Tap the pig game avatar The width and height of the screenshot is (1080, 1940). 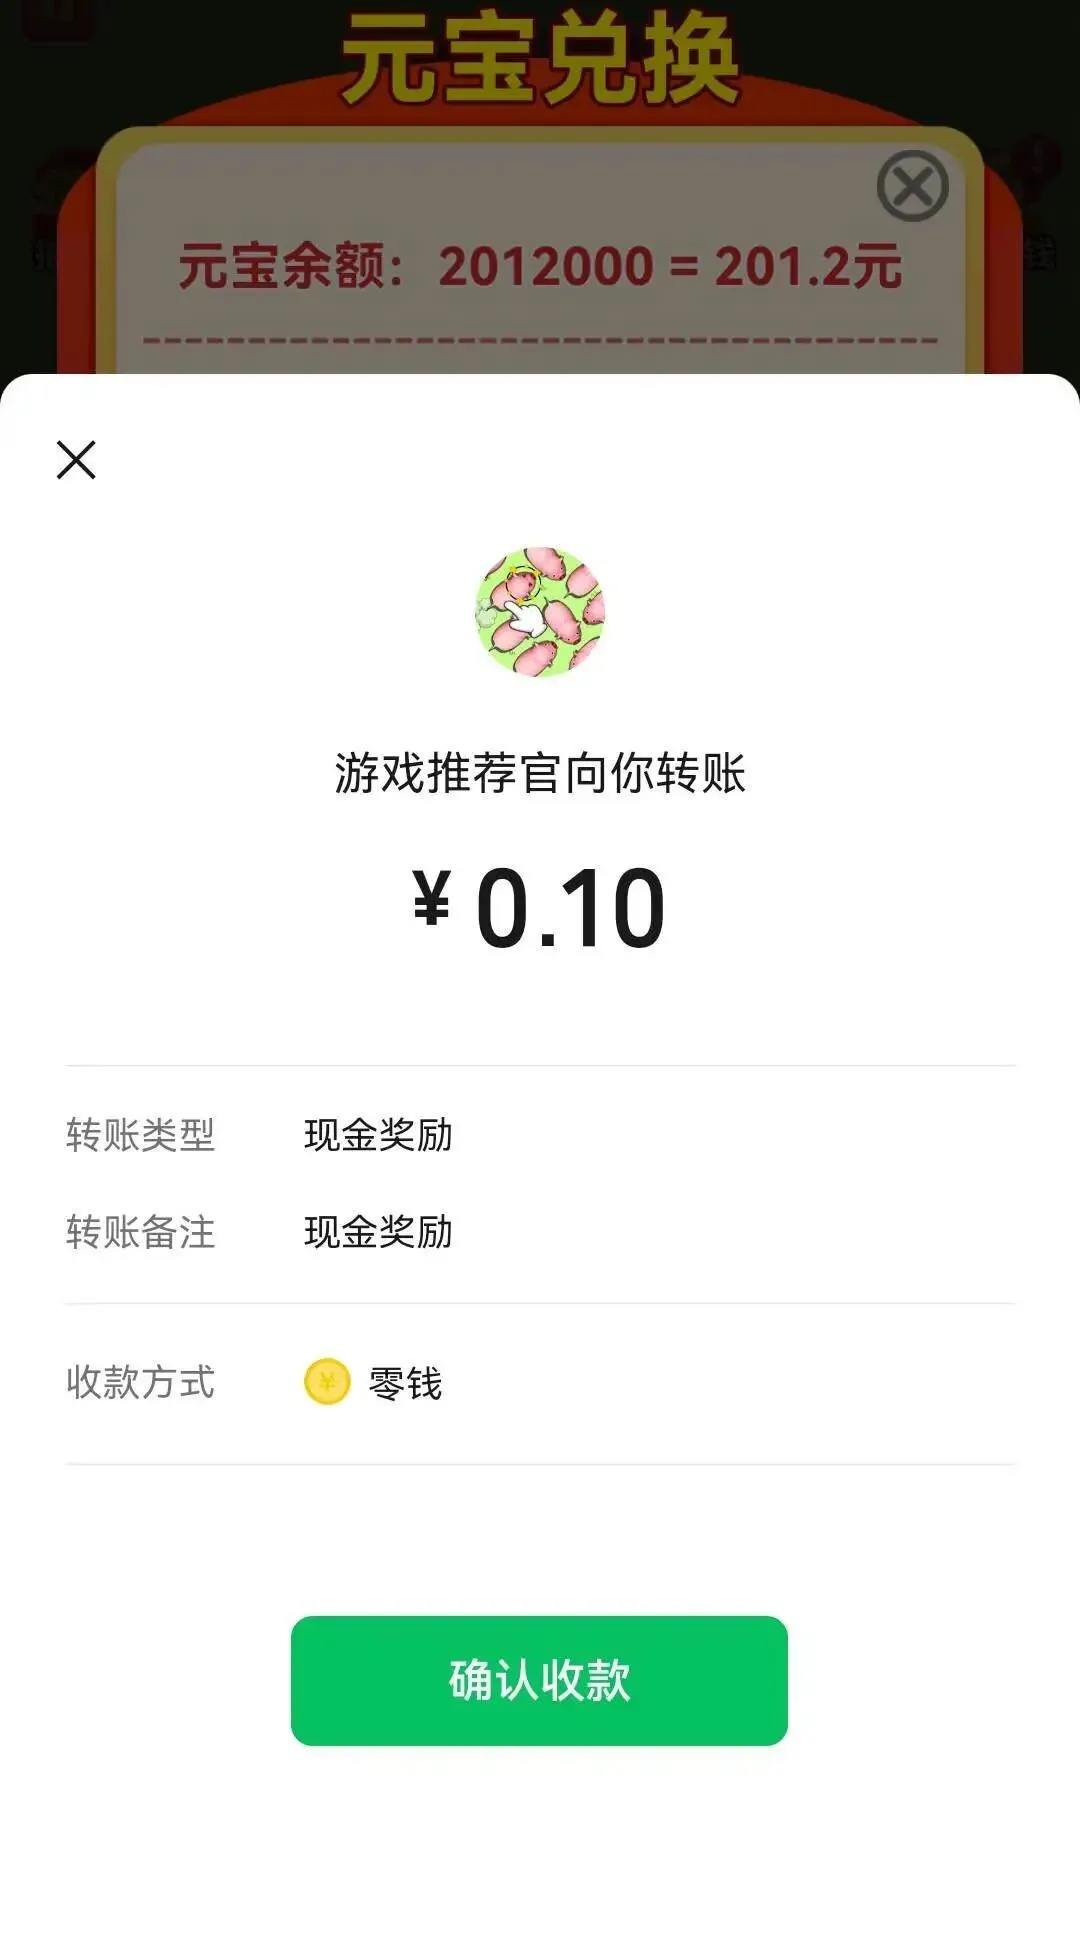pos(540,611)
